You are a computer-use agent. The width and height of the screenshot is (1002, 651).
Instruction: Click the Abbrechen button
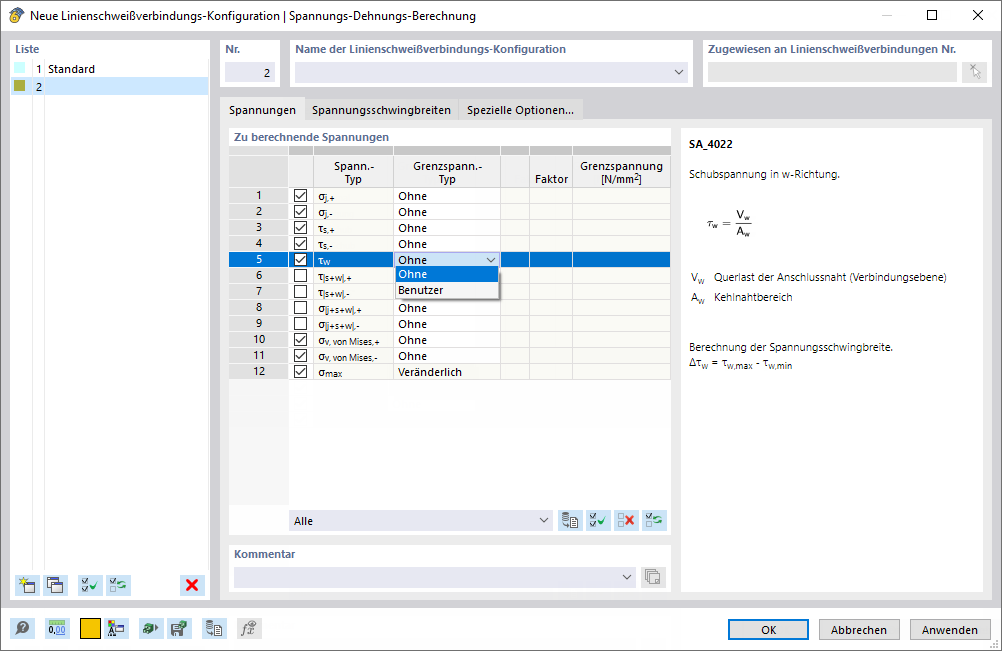tap(859, 629)
